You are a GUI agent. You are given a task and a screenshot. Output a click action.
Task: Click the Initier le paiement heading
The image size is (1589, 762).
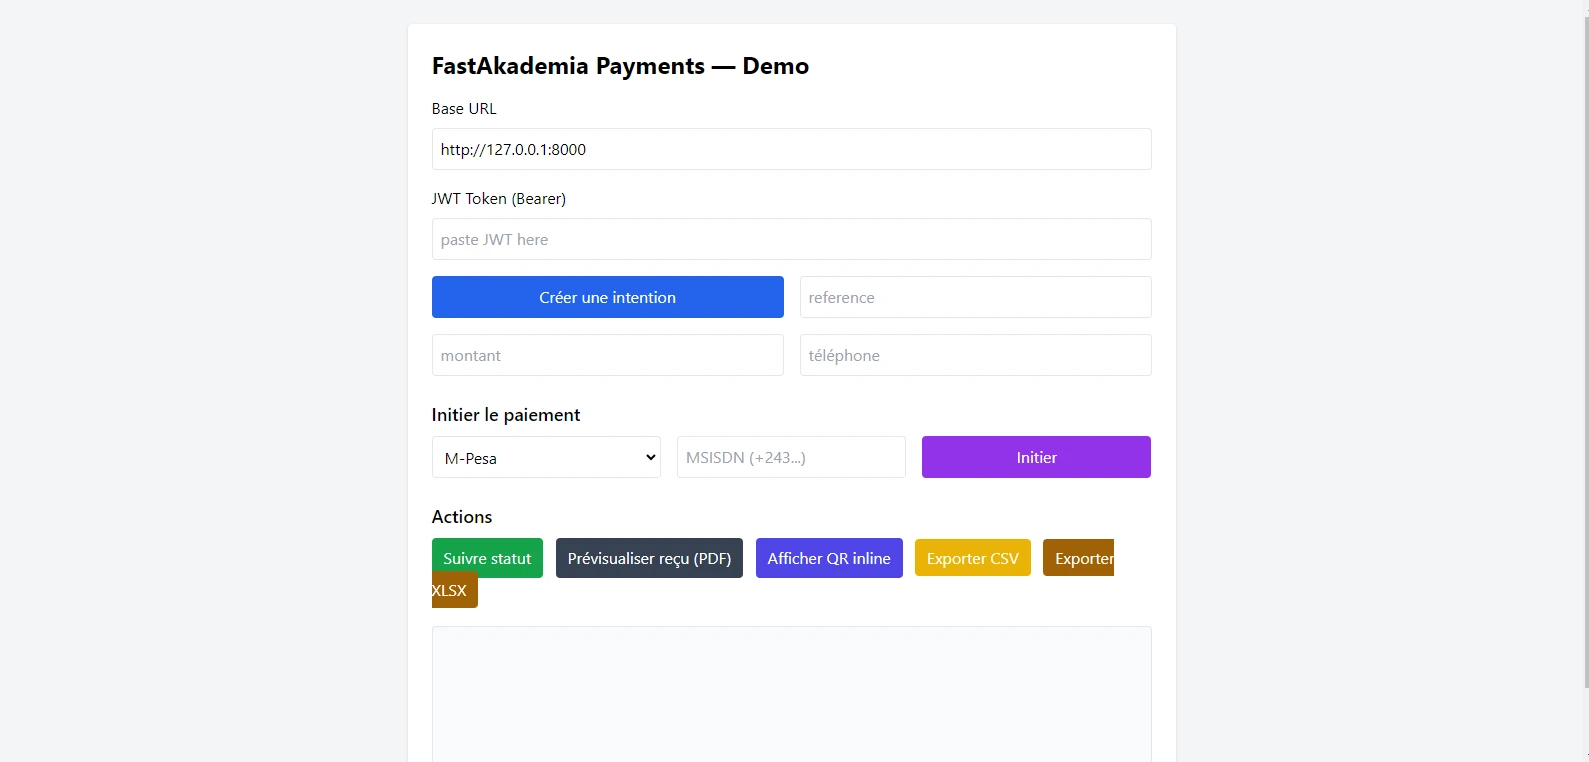[x=506, y=415]
